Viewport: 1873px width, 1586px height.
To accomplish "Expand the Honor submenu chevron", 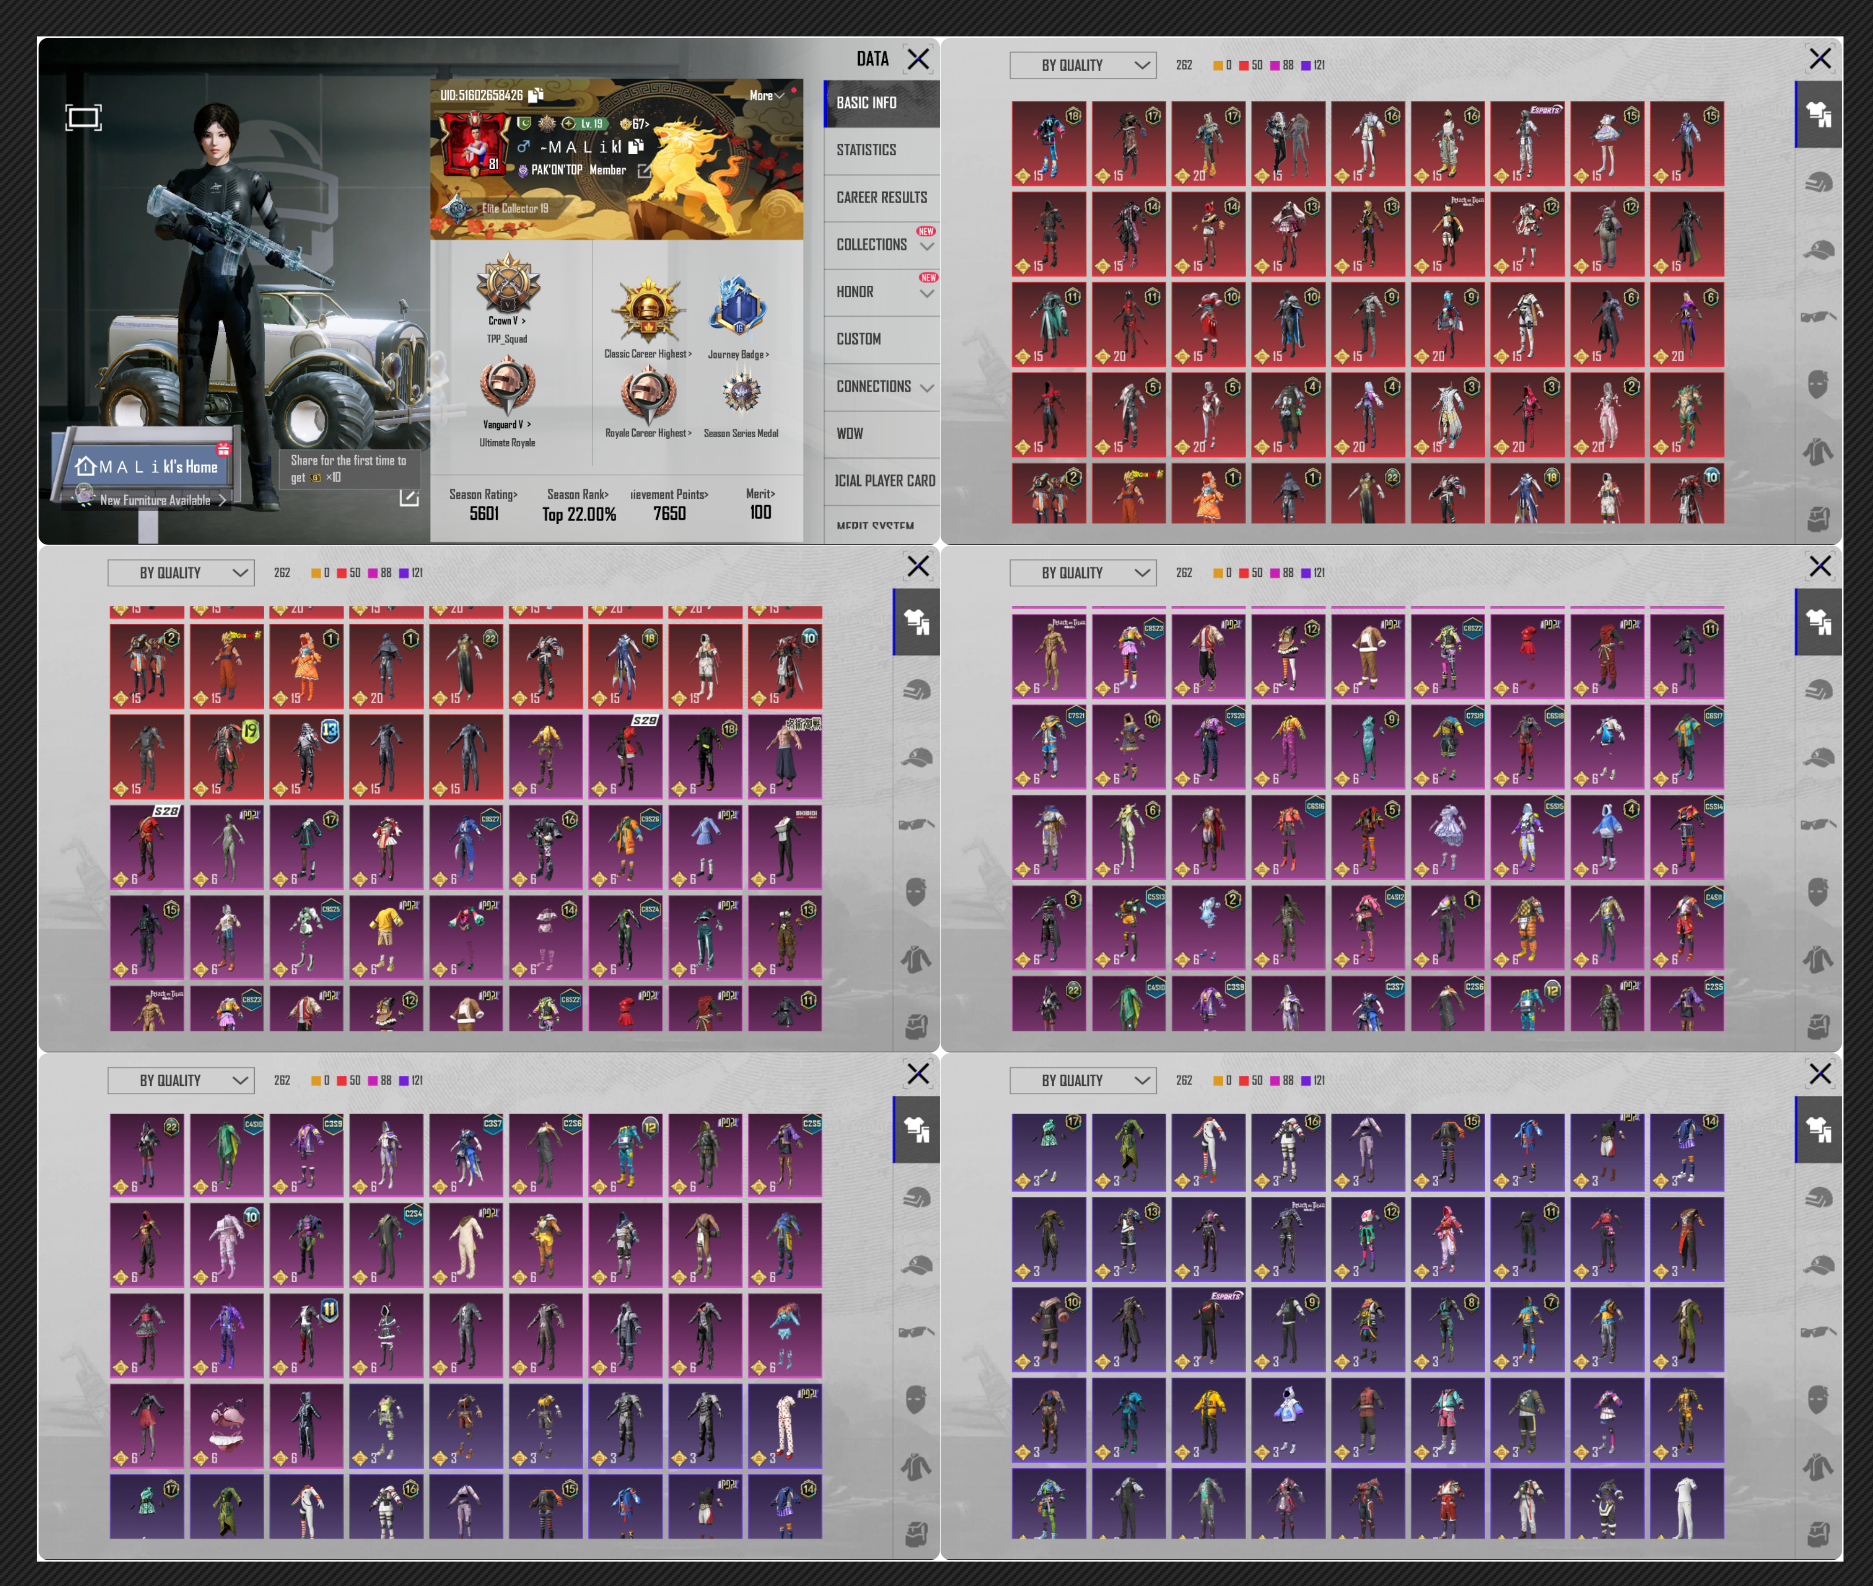I will (x=927, y=293).
